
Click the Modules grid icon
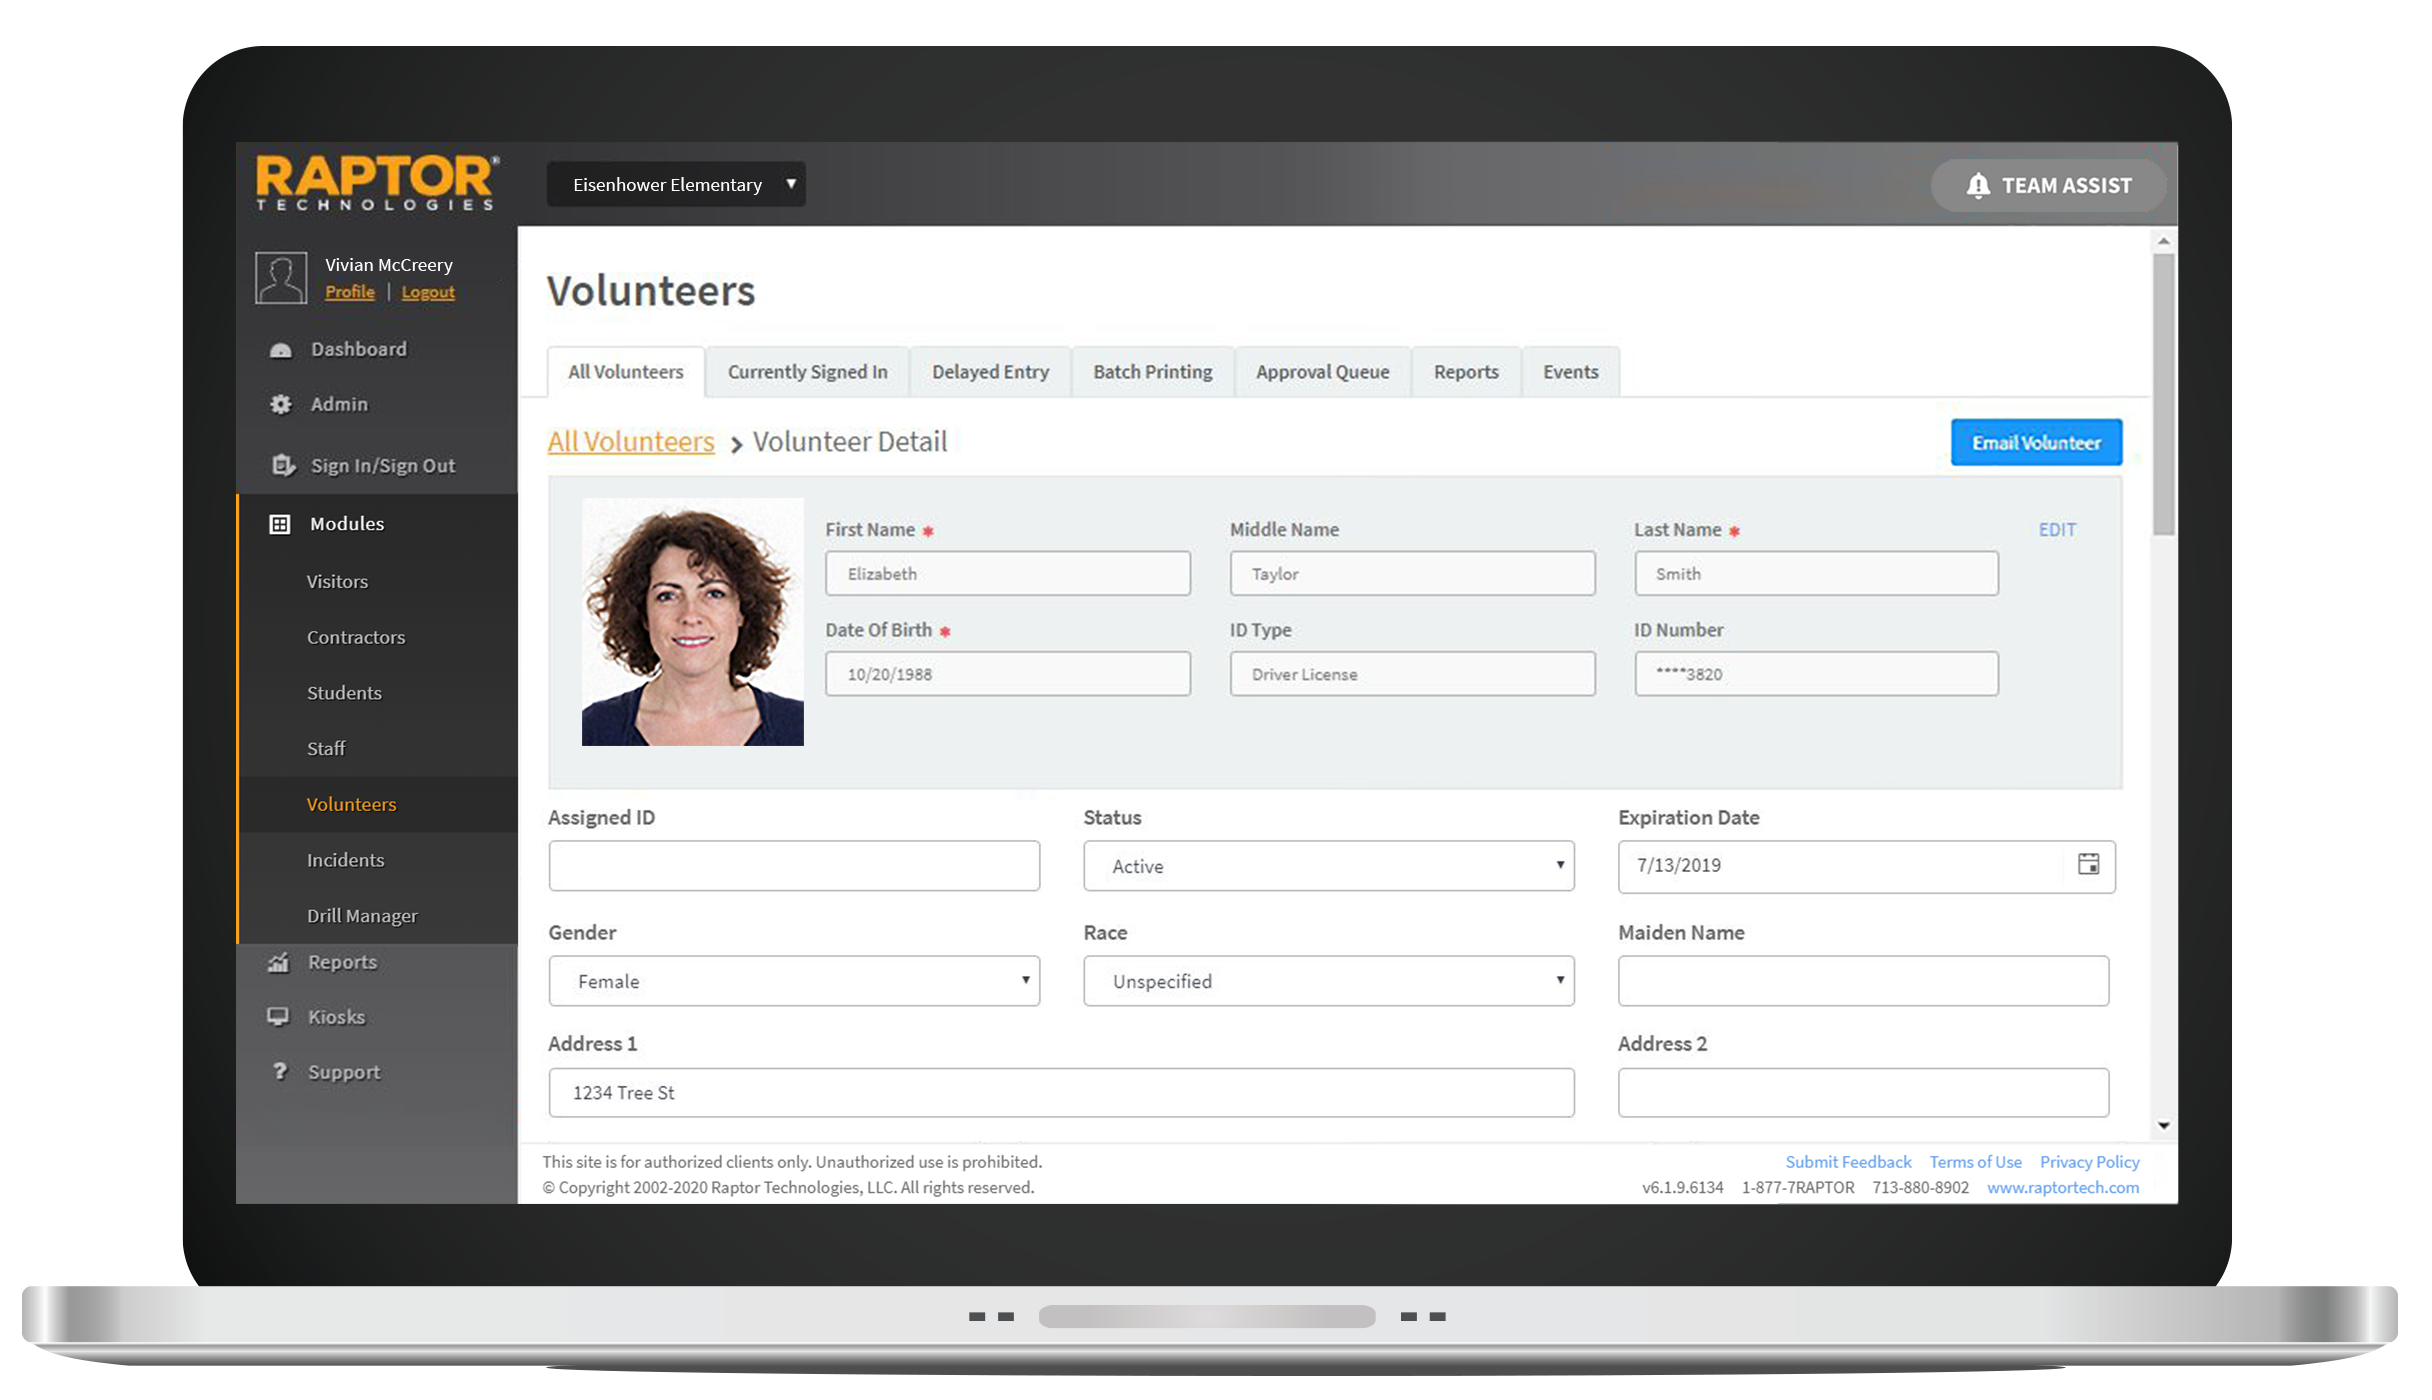(x=280, y=524)
